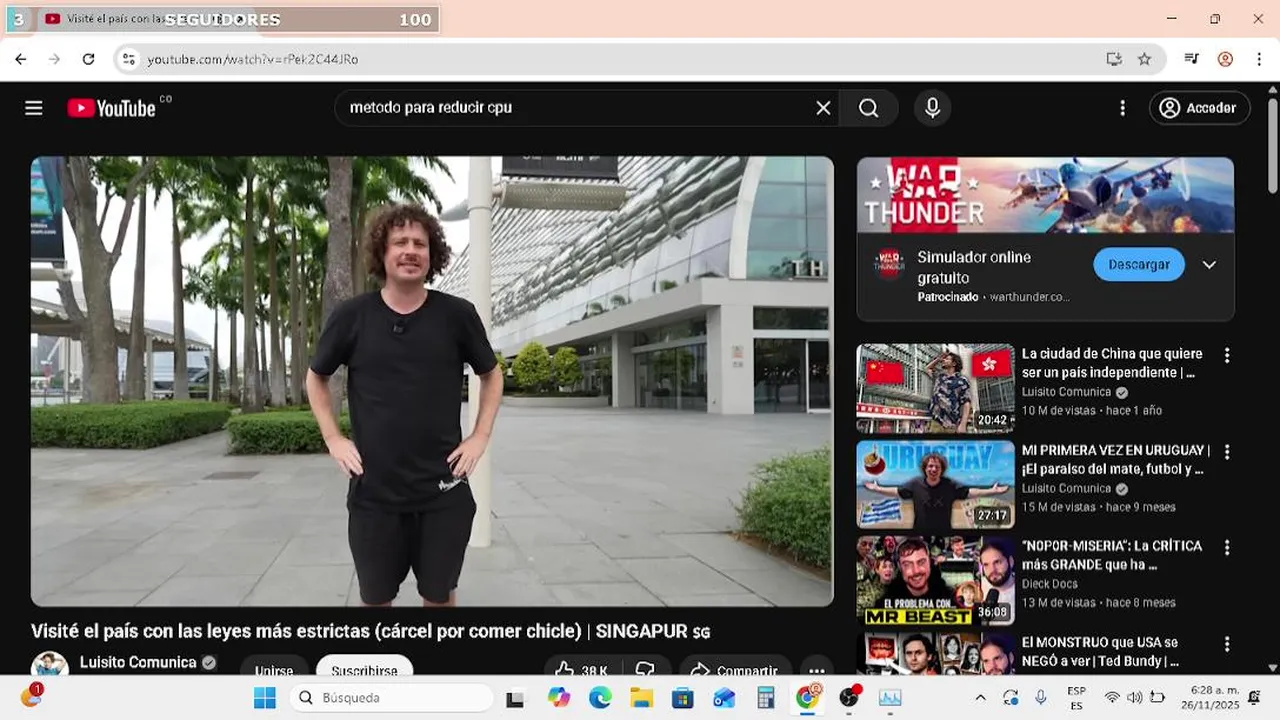Open options for NOPOR-MISERIA video

(1227, 547)
